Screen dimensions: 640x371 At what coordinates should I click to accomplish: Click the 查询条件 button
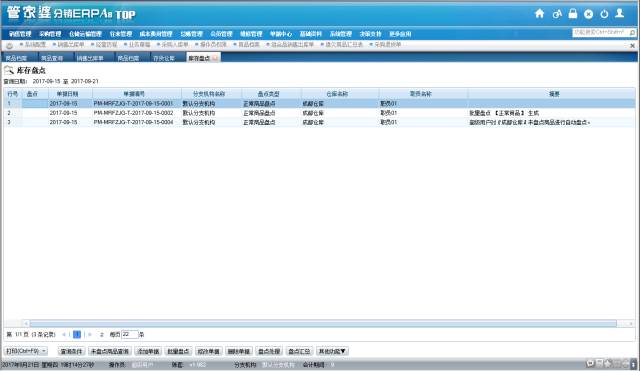(x=71, y=351)
